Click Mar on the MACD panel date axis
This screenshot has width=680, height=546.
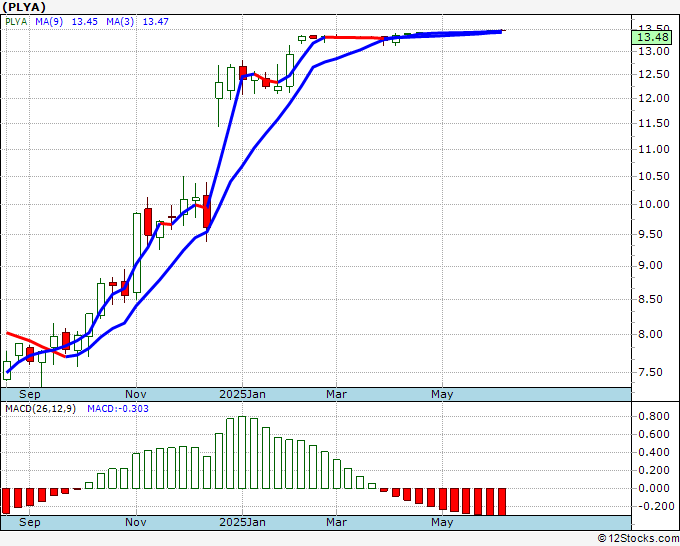[337, 522]
